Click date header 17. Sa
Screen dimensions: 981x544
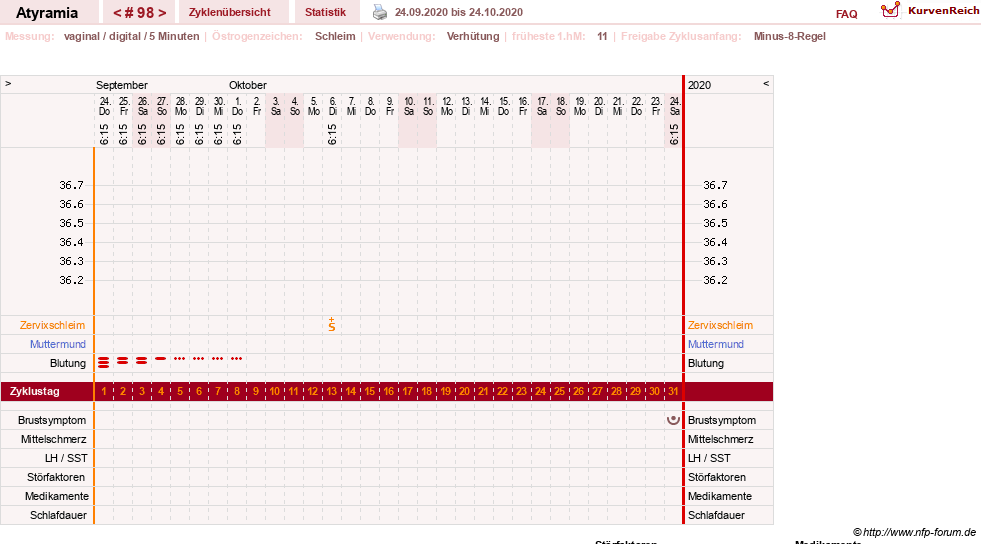542,106
